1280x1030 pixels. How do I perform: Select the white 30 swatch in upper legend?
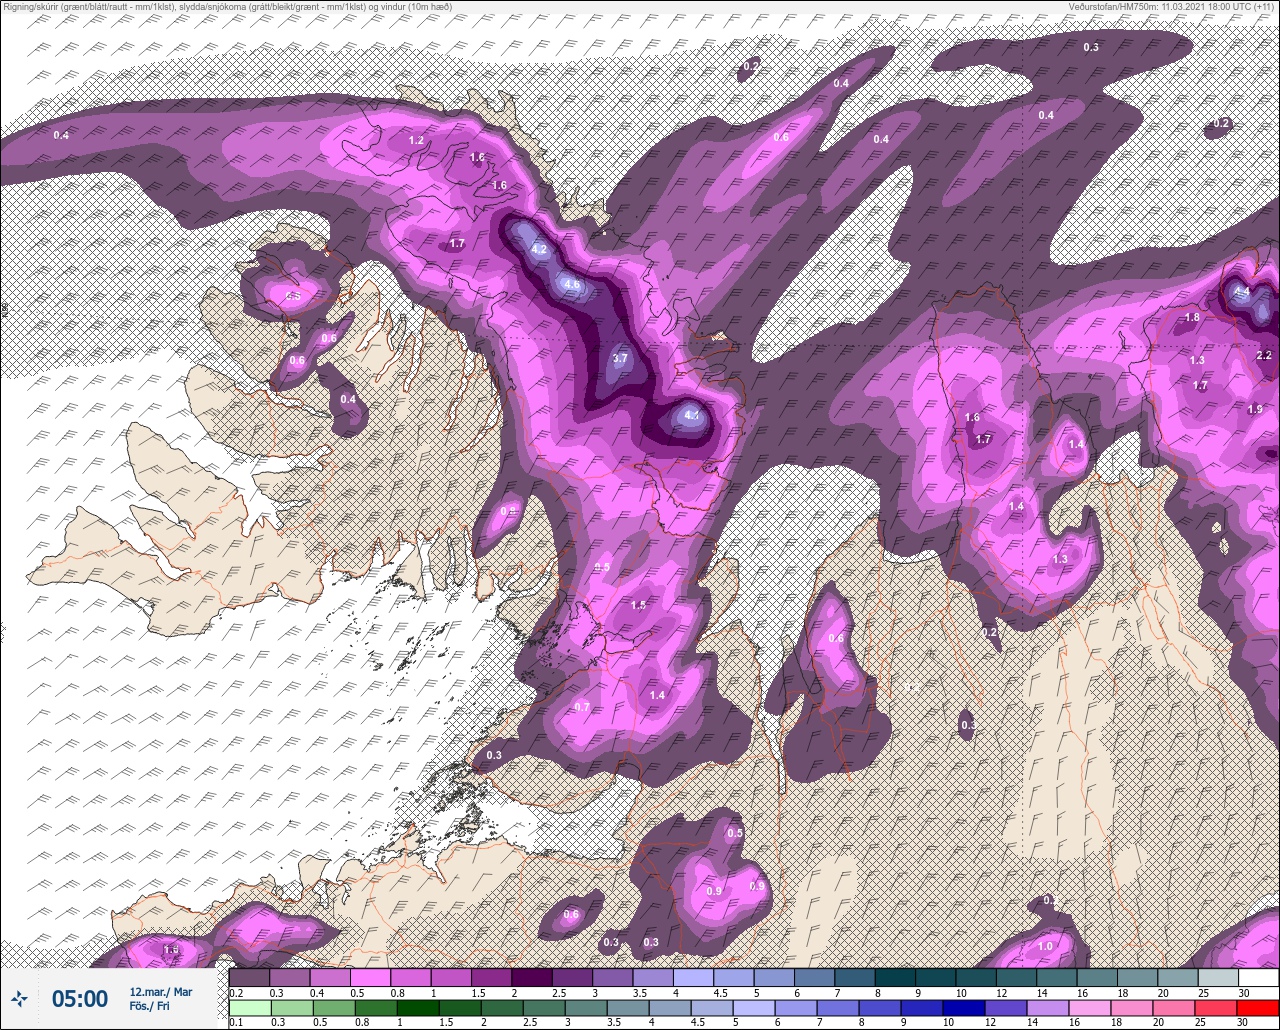(x=1257, y=977)
